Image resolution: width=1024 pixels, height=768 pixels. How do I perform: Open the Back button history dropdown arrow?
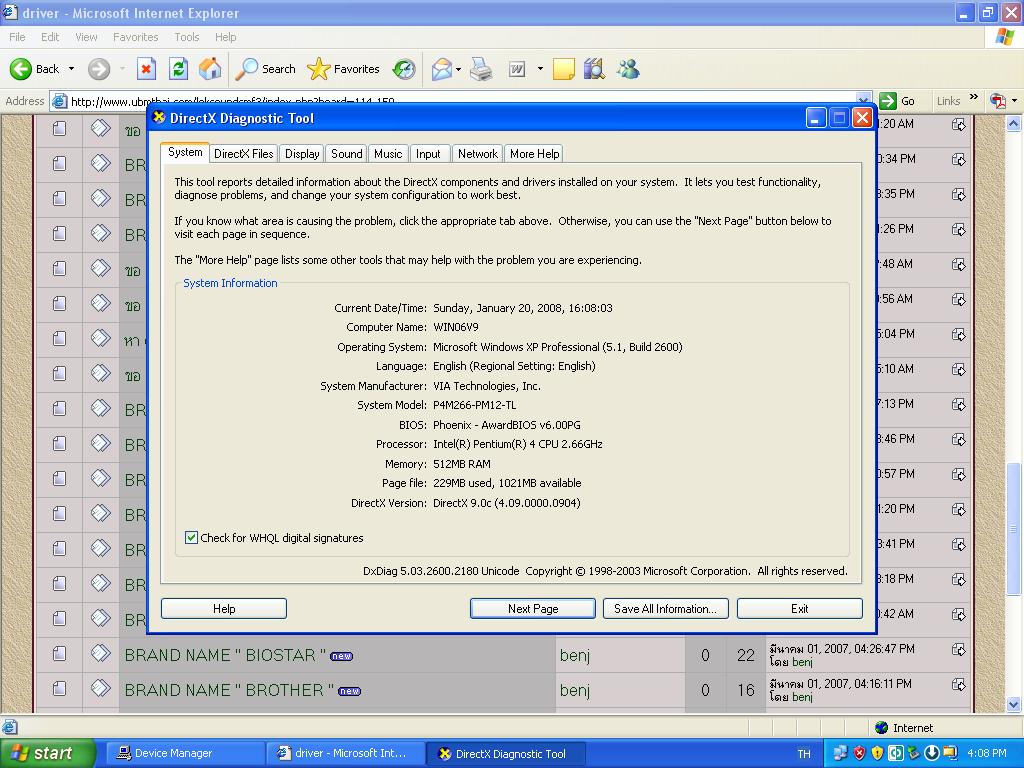click(71, 69)
